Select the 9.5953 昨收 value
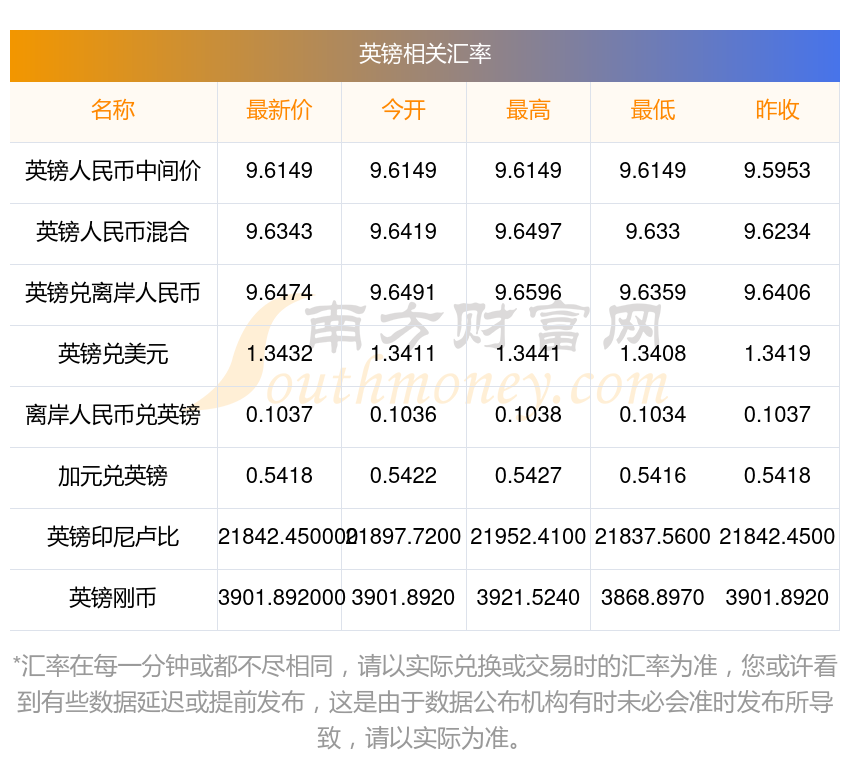850x769 pixels. pos(777,171)
